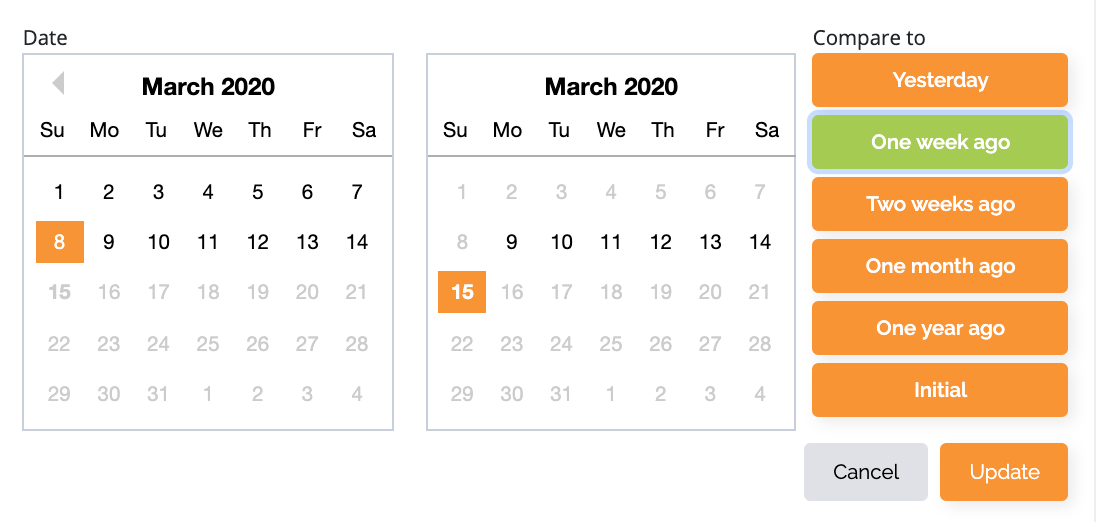The height and width of the screenshot is (522, 1096).
Task: Select March 9 in right calendar
Action: (512, 242)
